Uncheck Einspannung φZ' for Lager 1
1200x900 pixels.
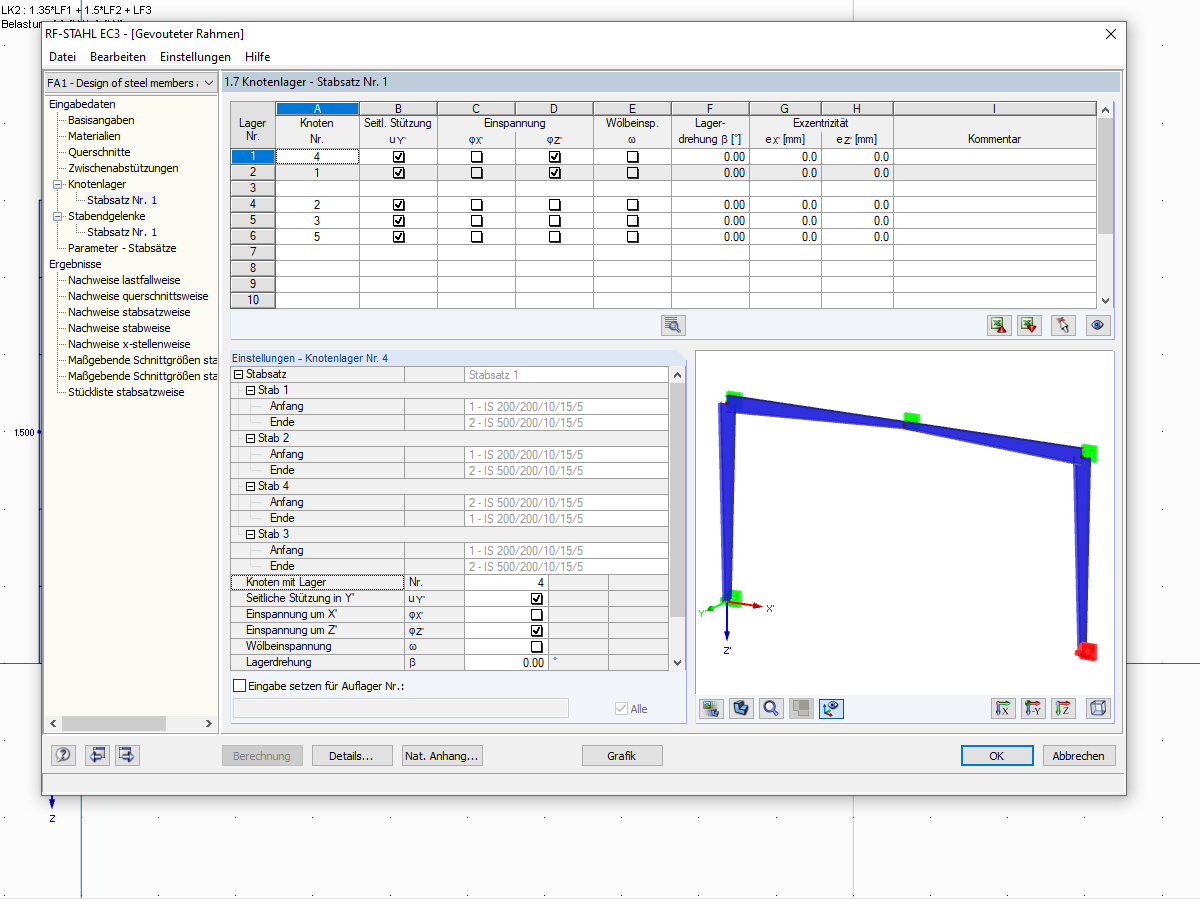pos(555,157)
